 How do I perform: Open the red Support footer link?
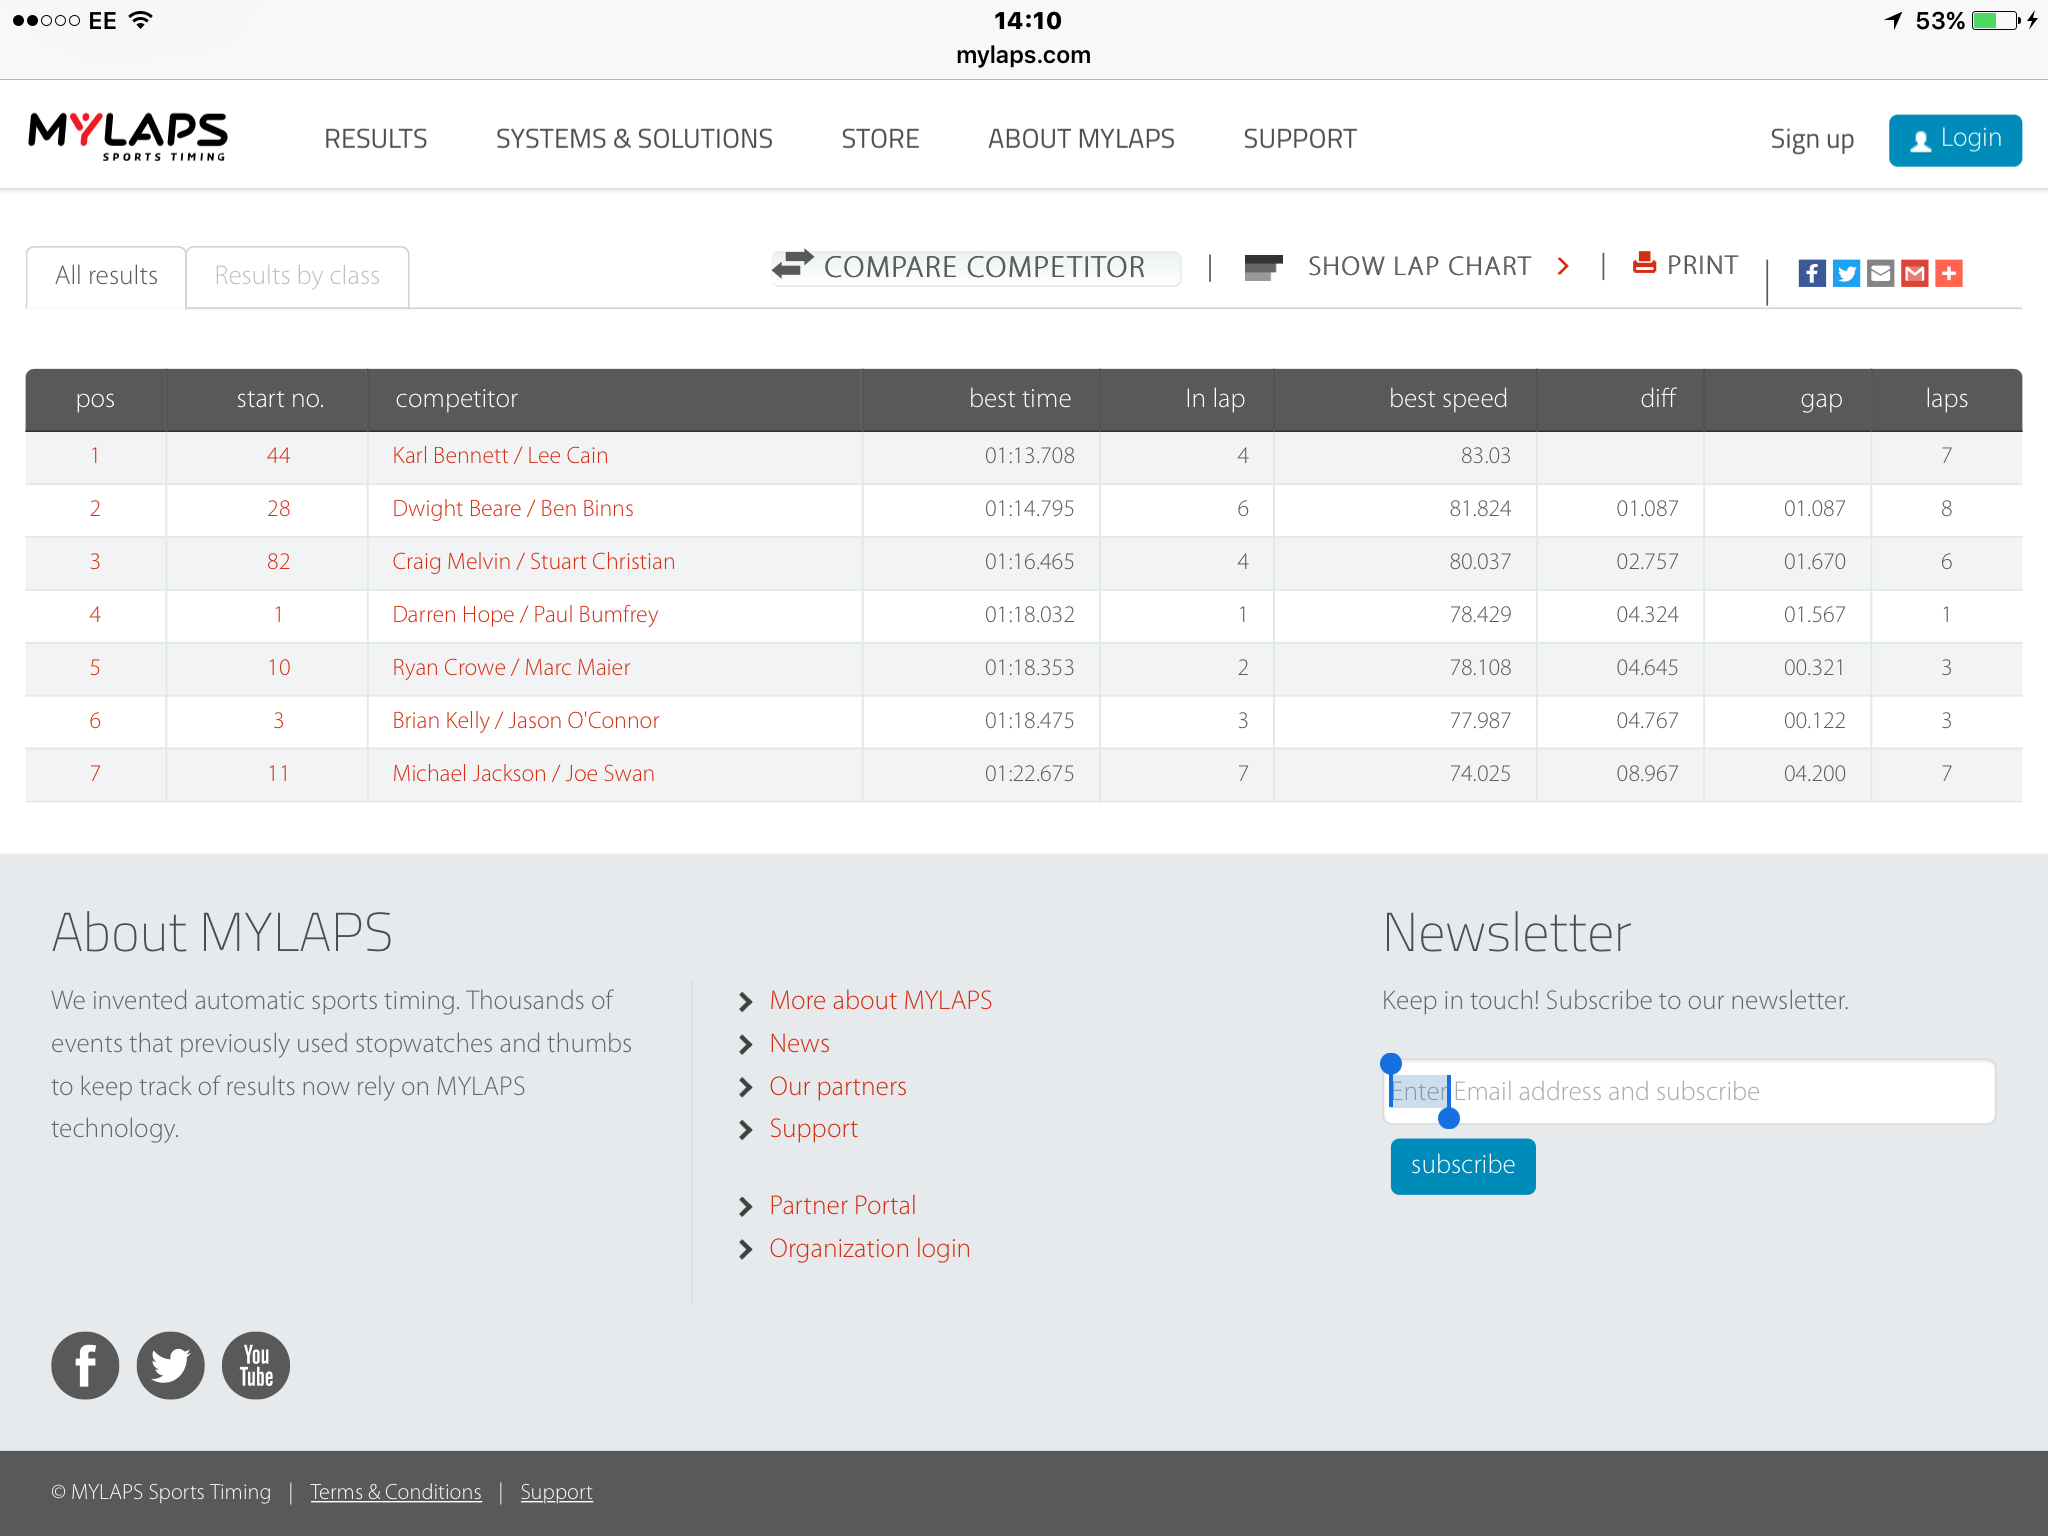pos(813,1129)
